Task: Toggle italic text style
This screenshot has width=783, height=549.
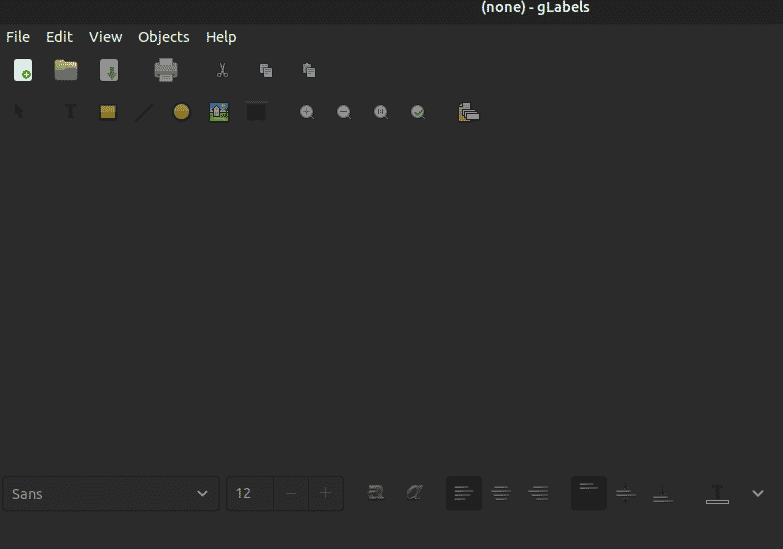Action: click(x=414, y=493)
